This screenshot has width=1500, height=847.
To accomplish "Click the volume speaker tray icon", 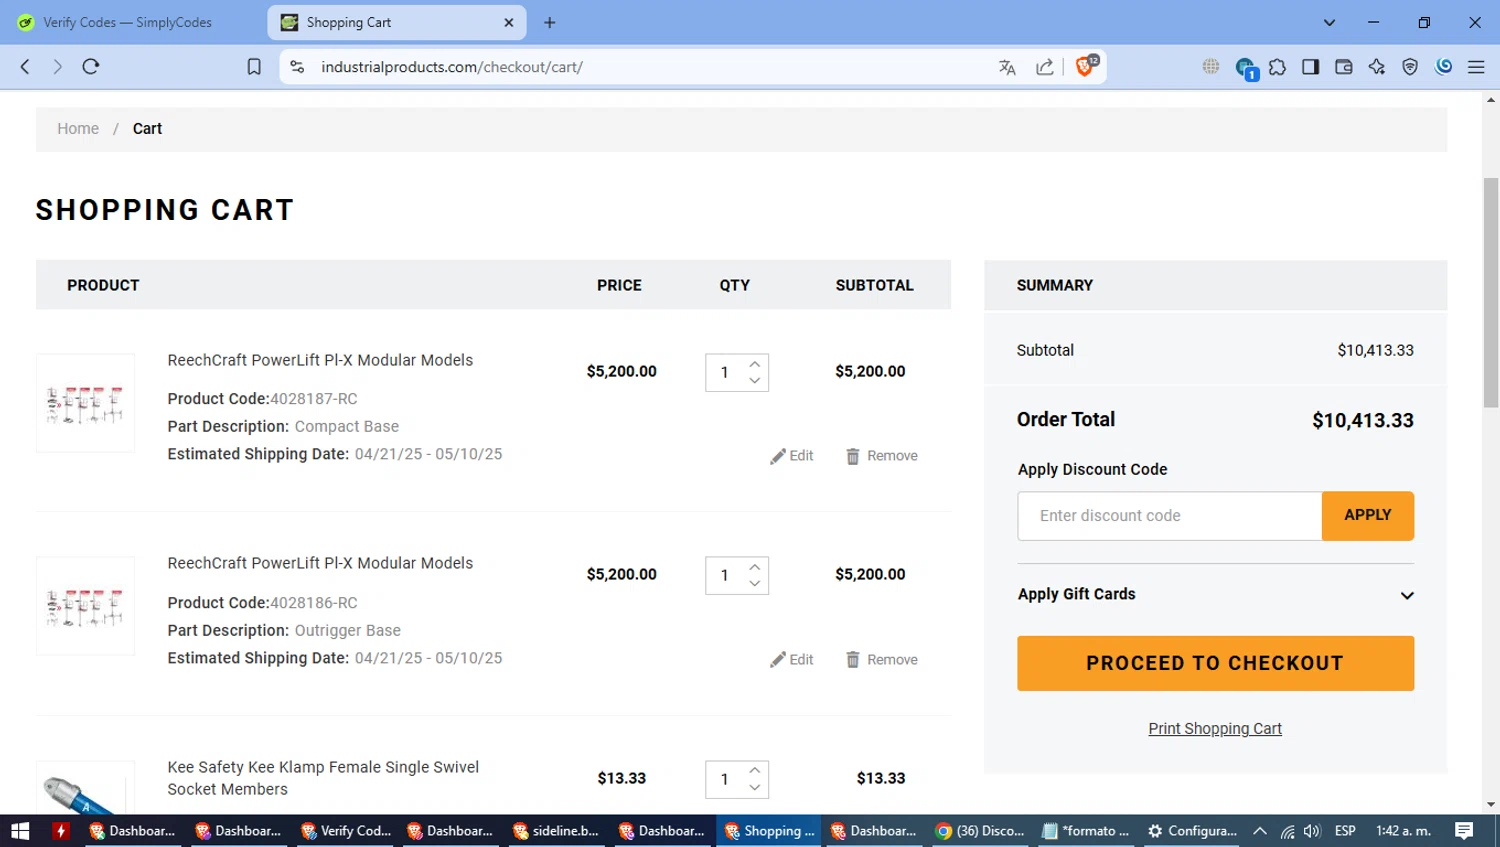I will click(1312, 831).
